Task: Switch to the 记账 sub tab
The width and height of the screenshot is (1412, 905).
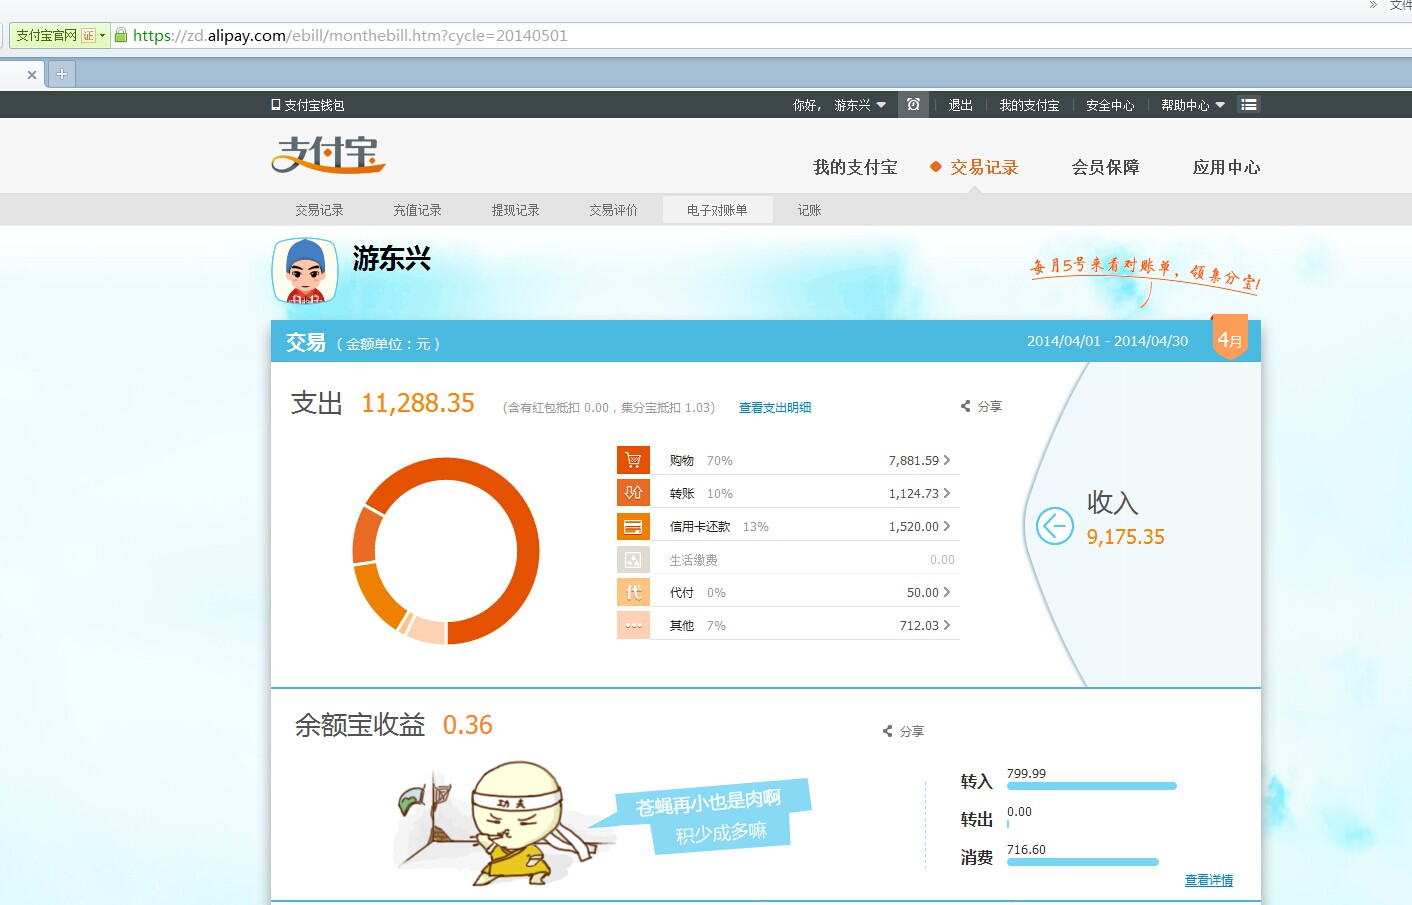Action: tap(809, 210)
